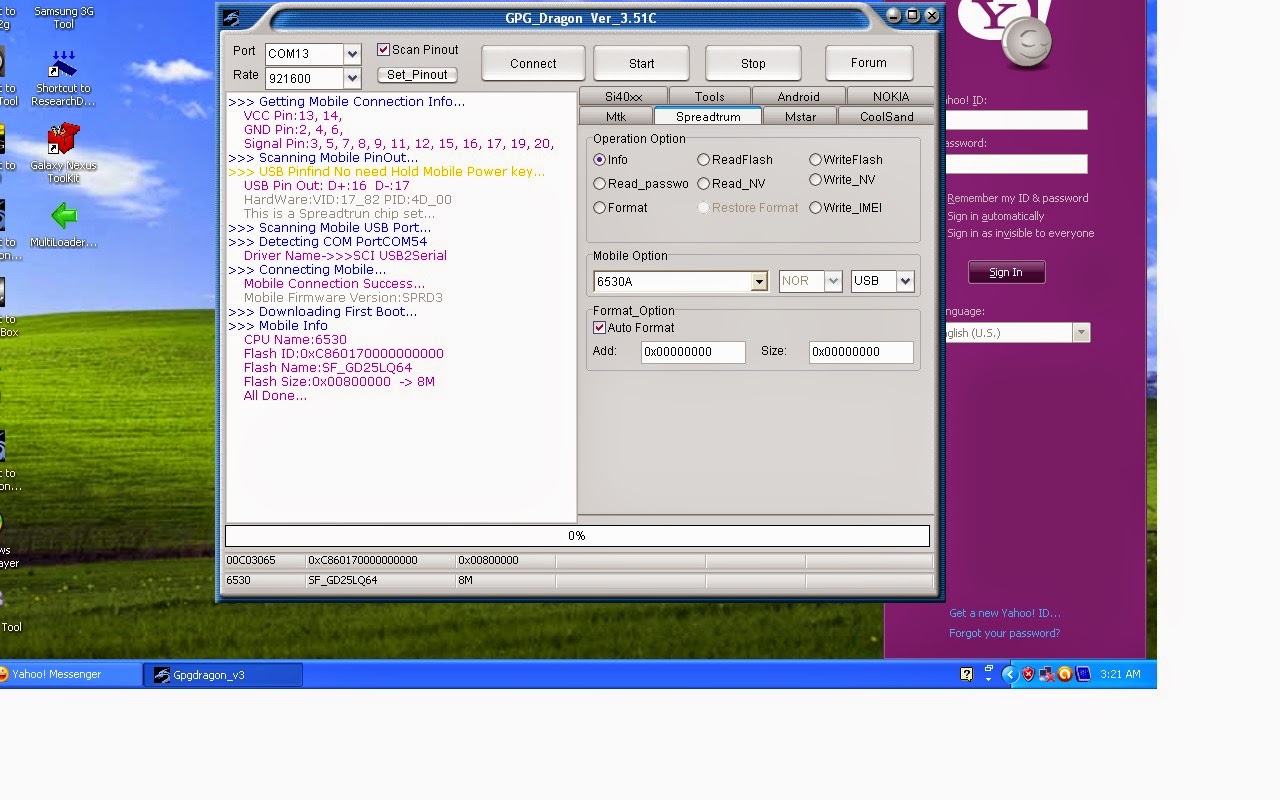Open the red security shield tray icon

[x=1028, y=675]
